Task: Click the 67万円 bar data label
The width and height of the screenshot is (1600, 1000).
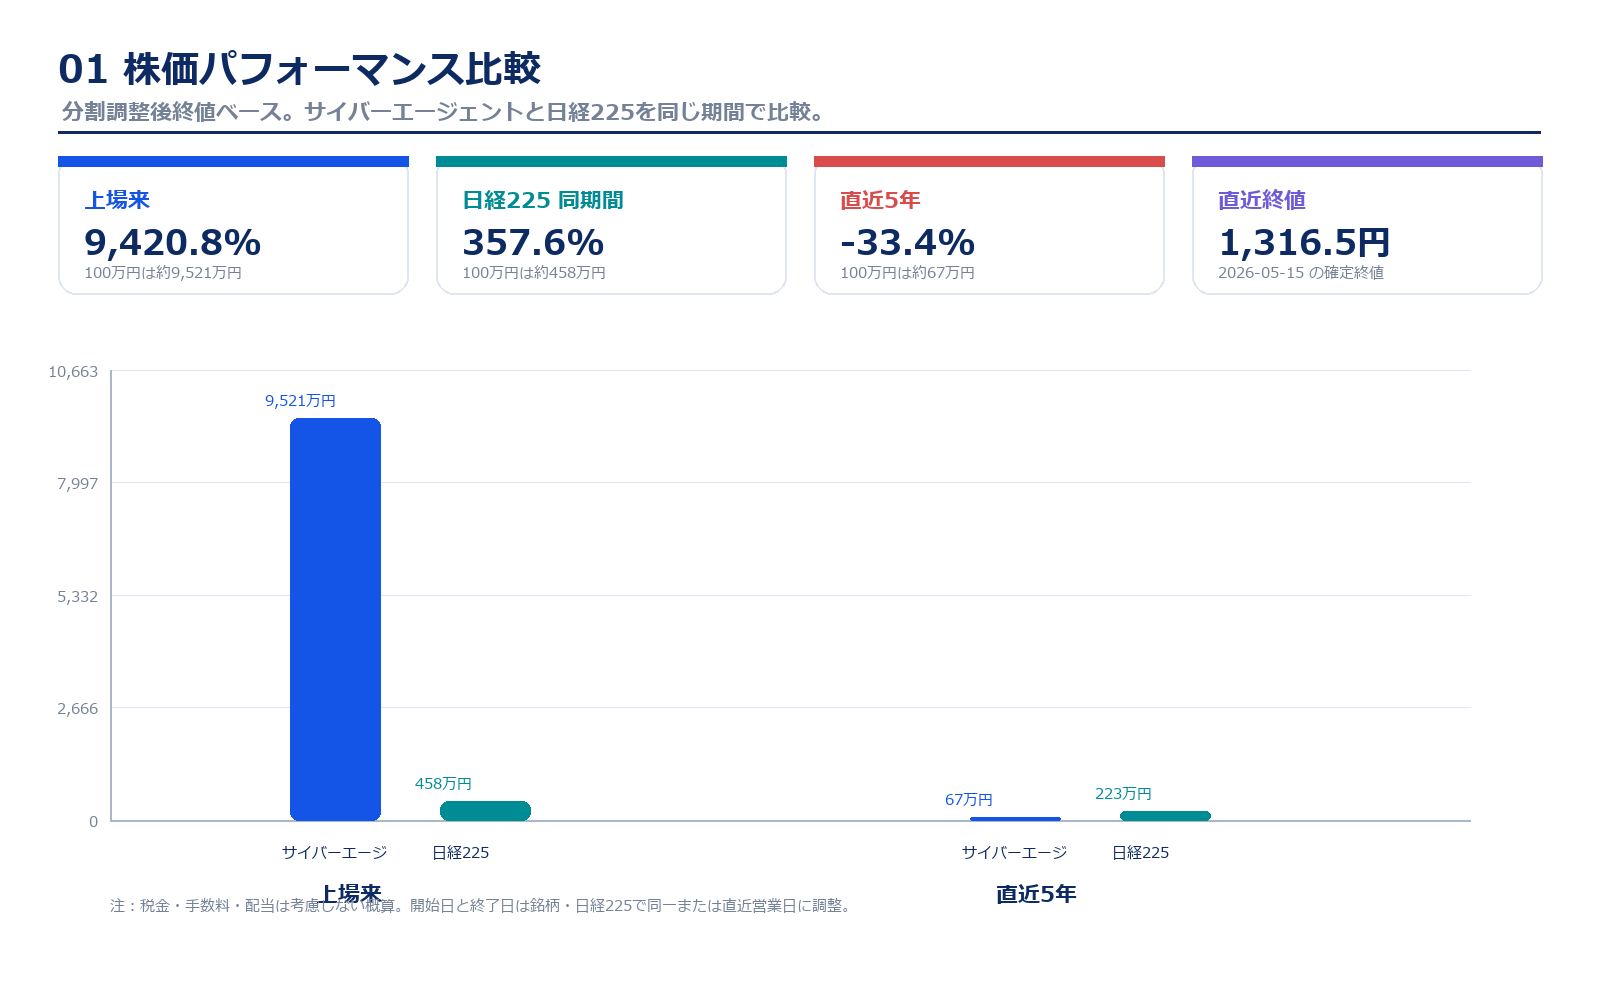Action: click(x=969, y=799)
